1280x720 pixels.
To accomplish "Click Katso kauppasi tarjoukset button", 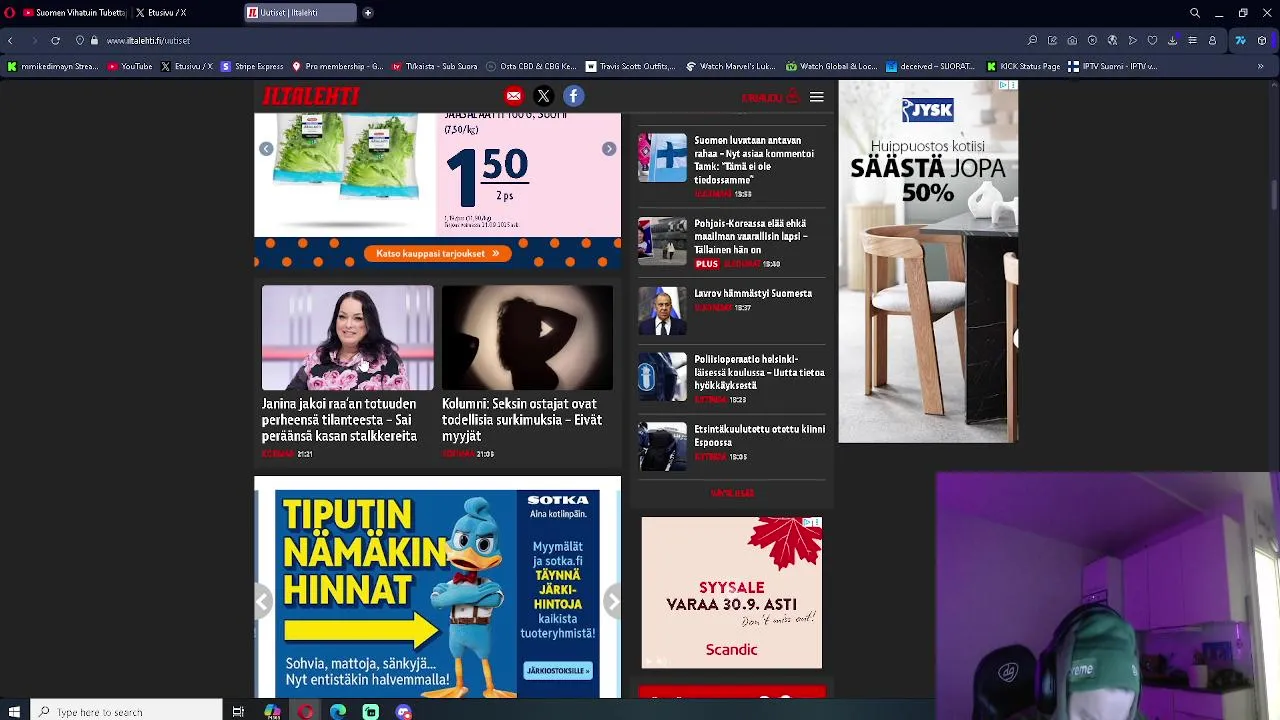I will [437, 254].
